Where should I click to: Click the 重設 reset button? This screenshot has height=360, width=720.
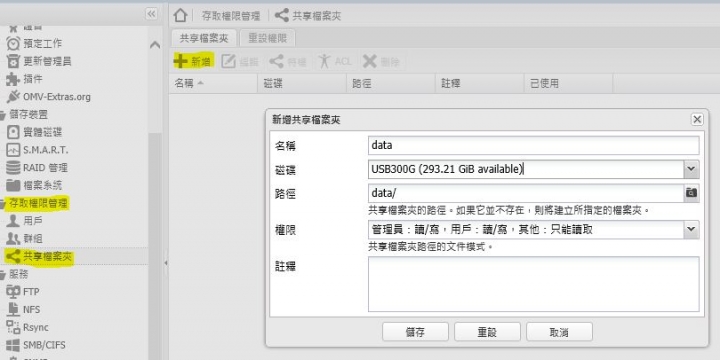487,332
